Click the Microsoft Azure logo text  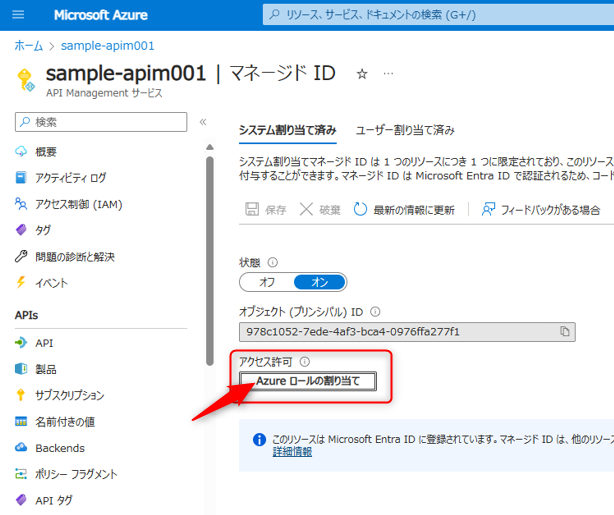tap(101, 15)
